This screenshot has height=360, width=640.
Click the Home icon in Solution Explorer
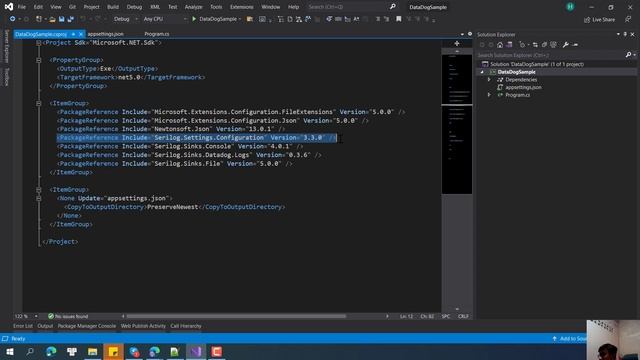pos(500,45)
